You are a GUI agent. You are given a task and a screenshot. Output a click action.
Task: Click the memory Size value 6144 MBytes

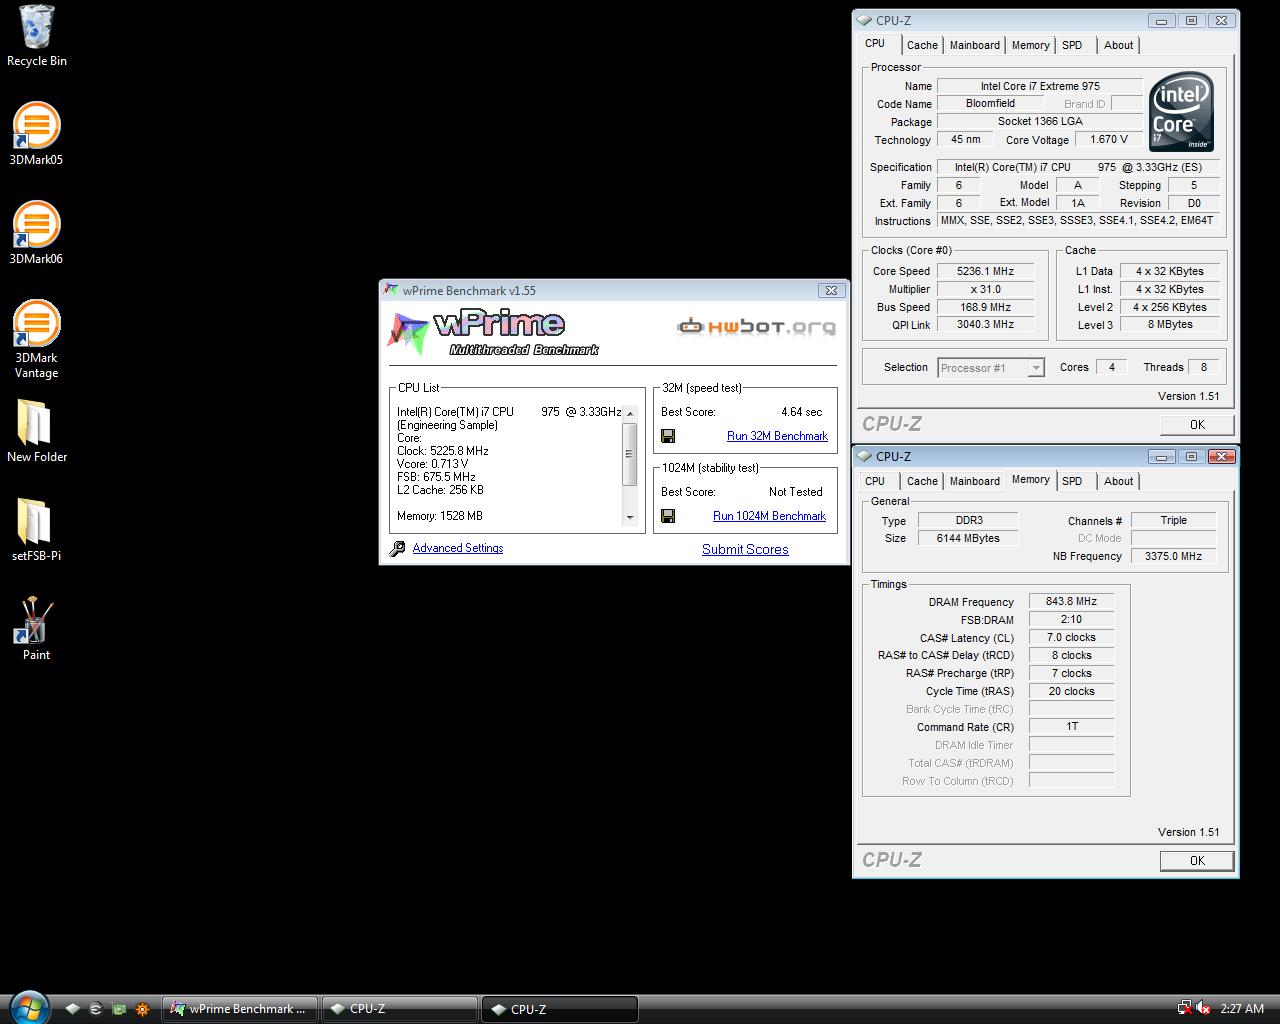coord(968,538)
